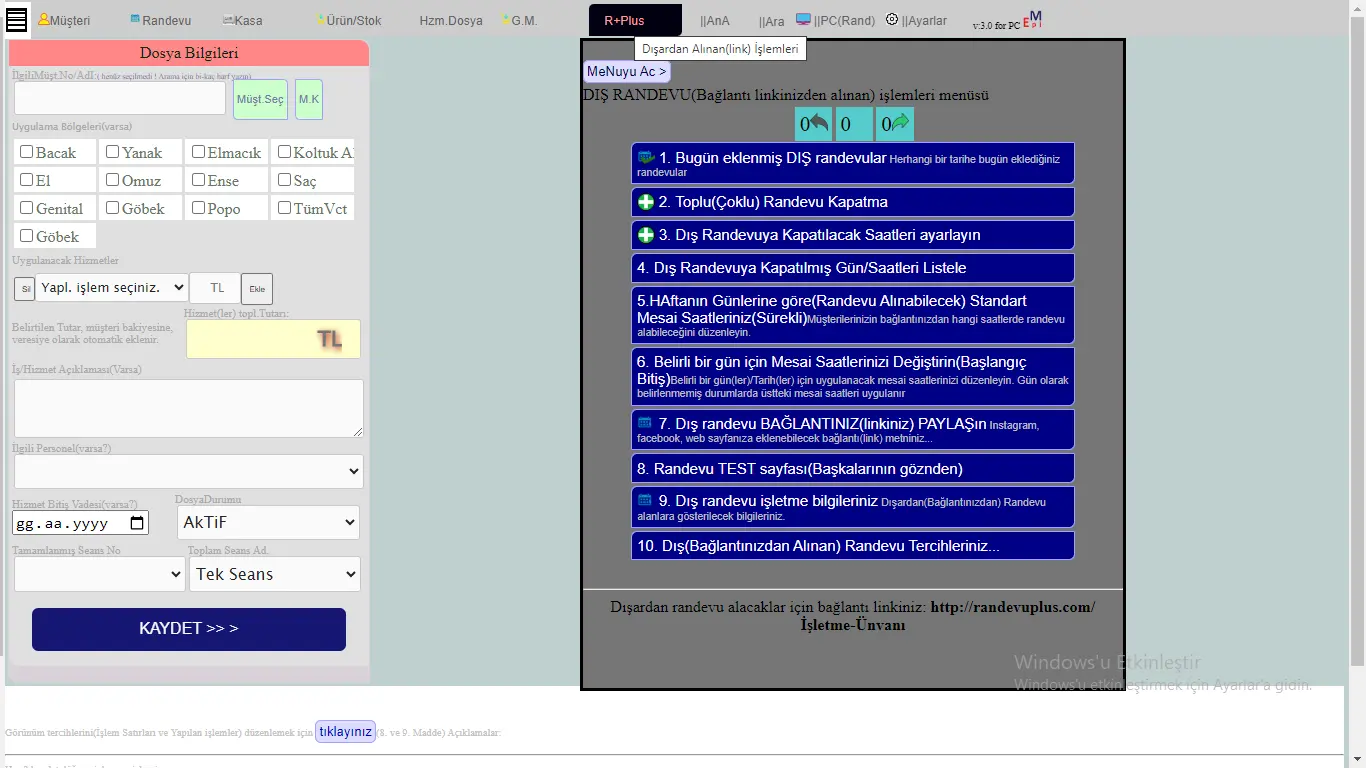
Task: Open the Tek Seans dropdown
Action: click(x=274, y=574)
